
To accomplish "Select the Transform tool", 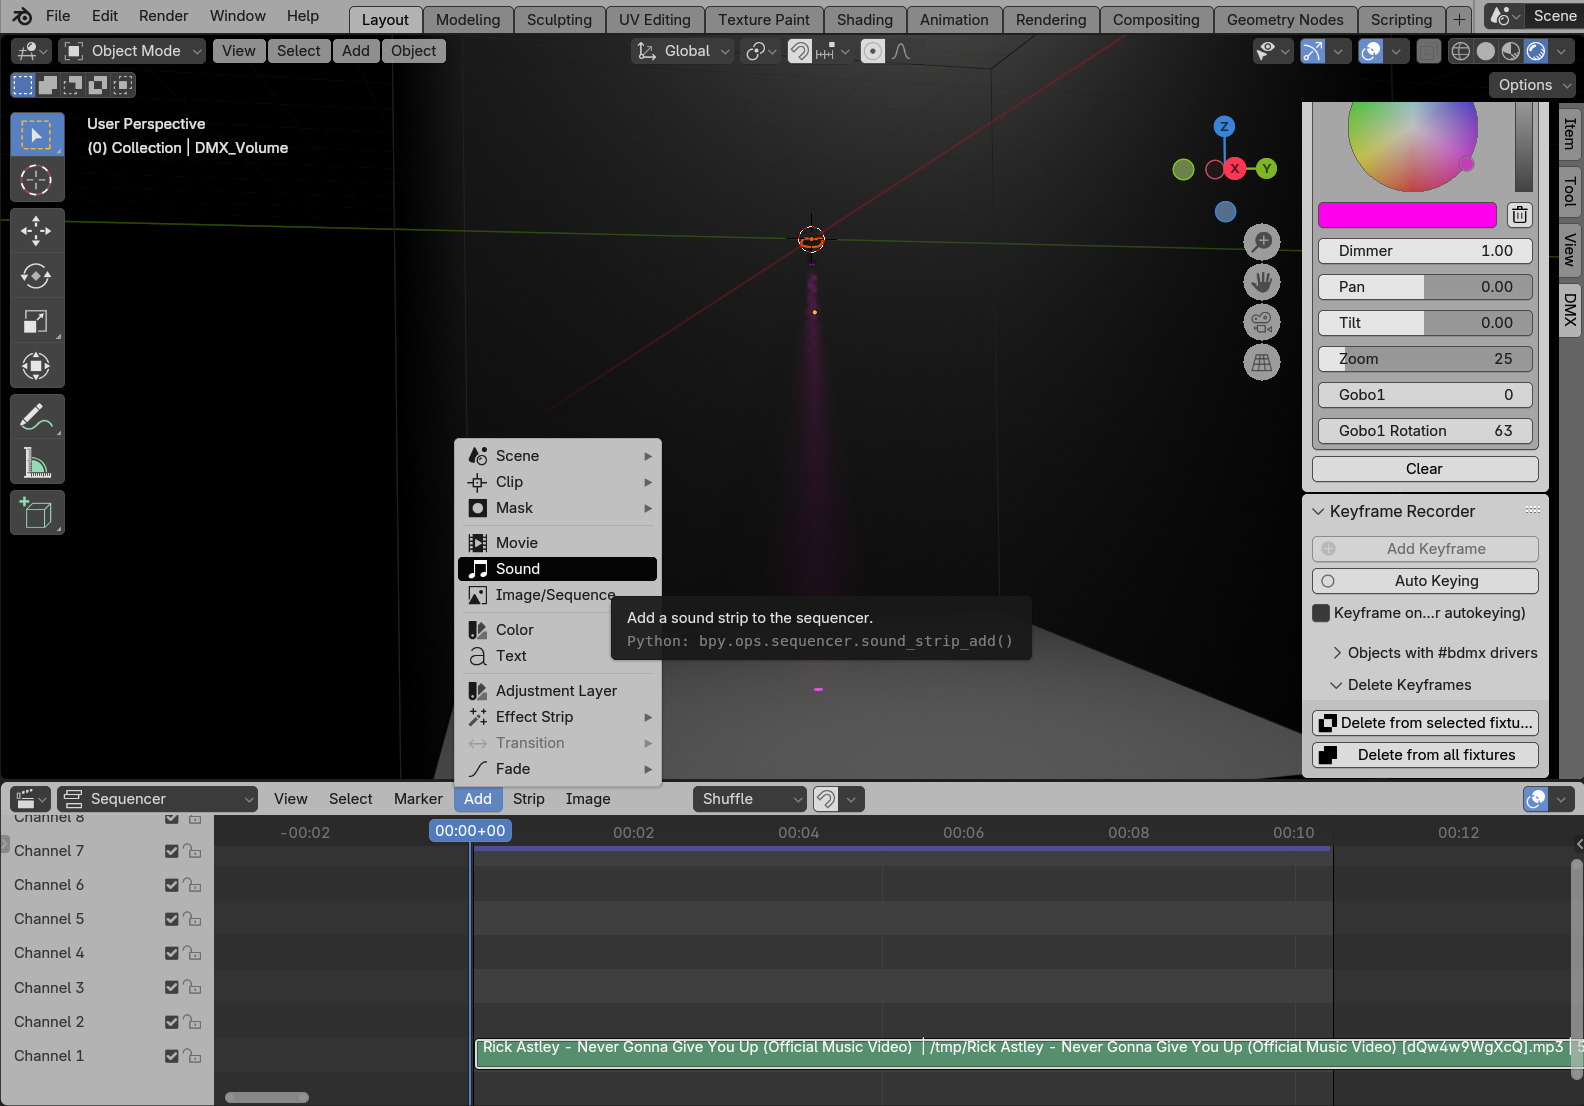I will 37,366.
